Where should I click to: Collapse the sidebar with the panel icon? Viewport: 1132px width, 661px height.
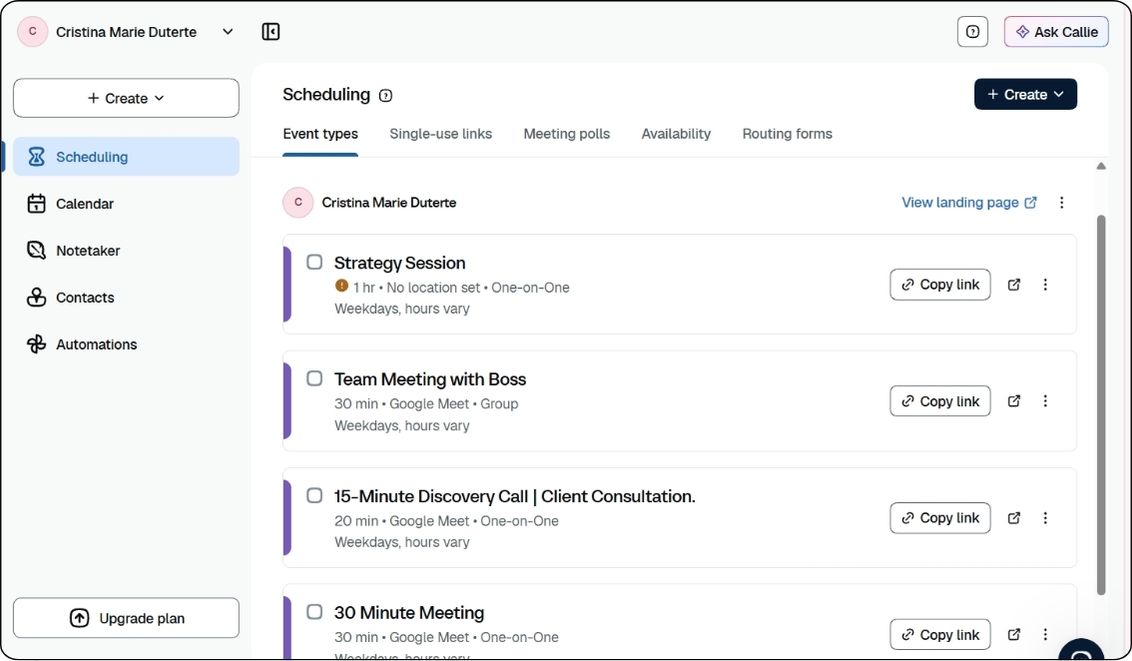tap(271, 32)
